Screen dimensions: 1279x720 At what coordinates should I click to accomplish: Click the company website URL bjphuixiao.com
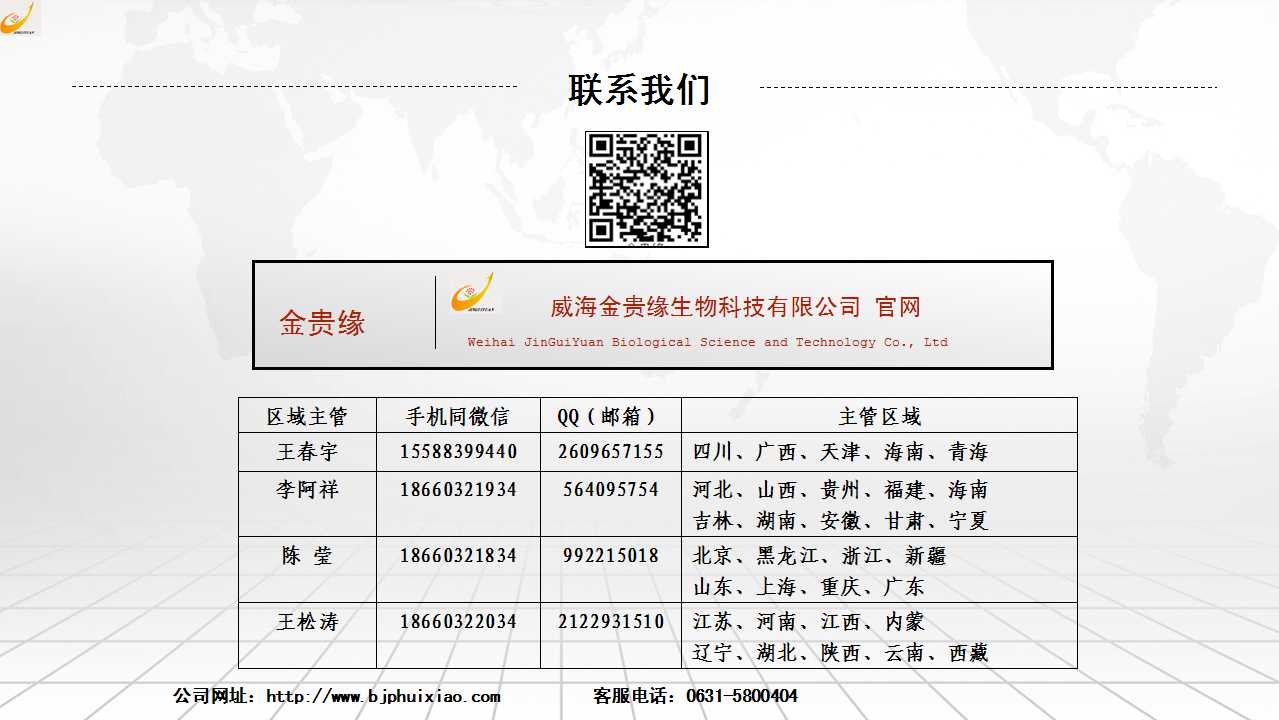pos(383,696)
